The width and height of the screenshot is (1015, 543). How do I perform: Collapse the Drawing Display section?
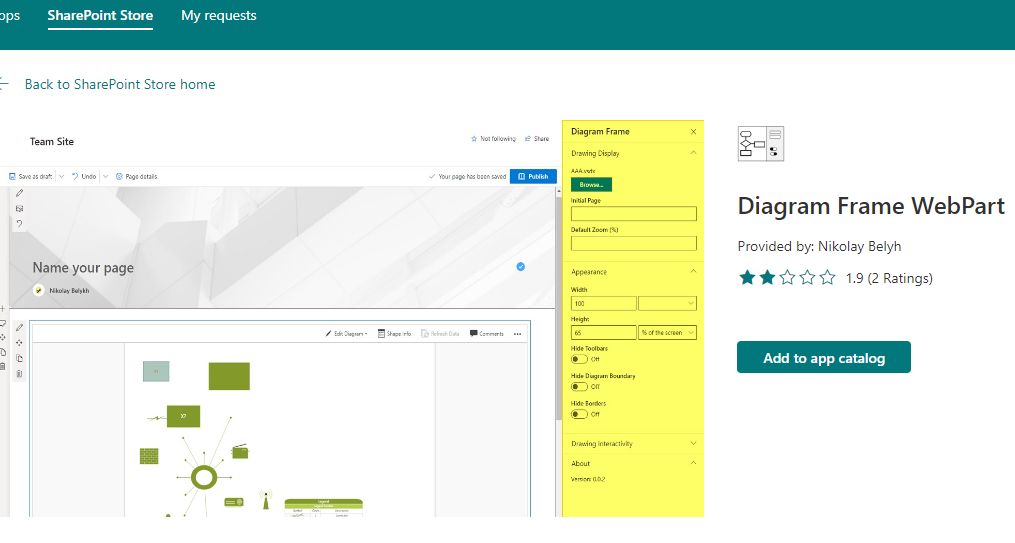point(693,153)
